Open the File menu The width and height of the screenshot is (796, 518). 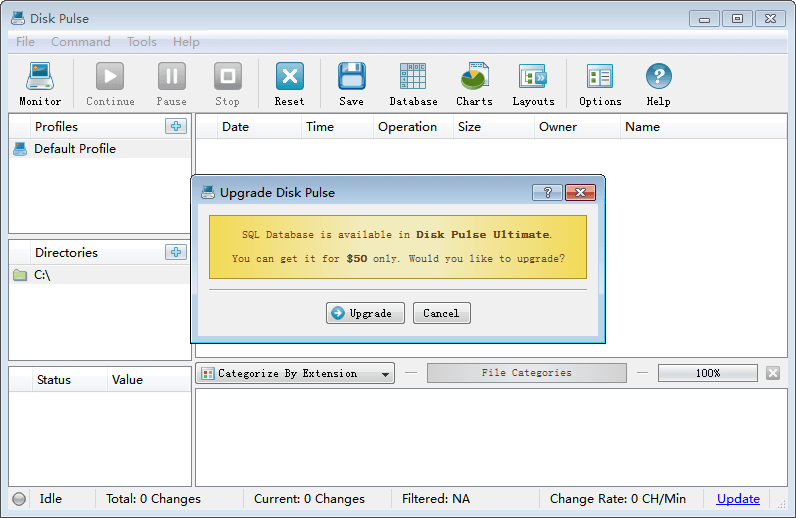pos(25,42)
